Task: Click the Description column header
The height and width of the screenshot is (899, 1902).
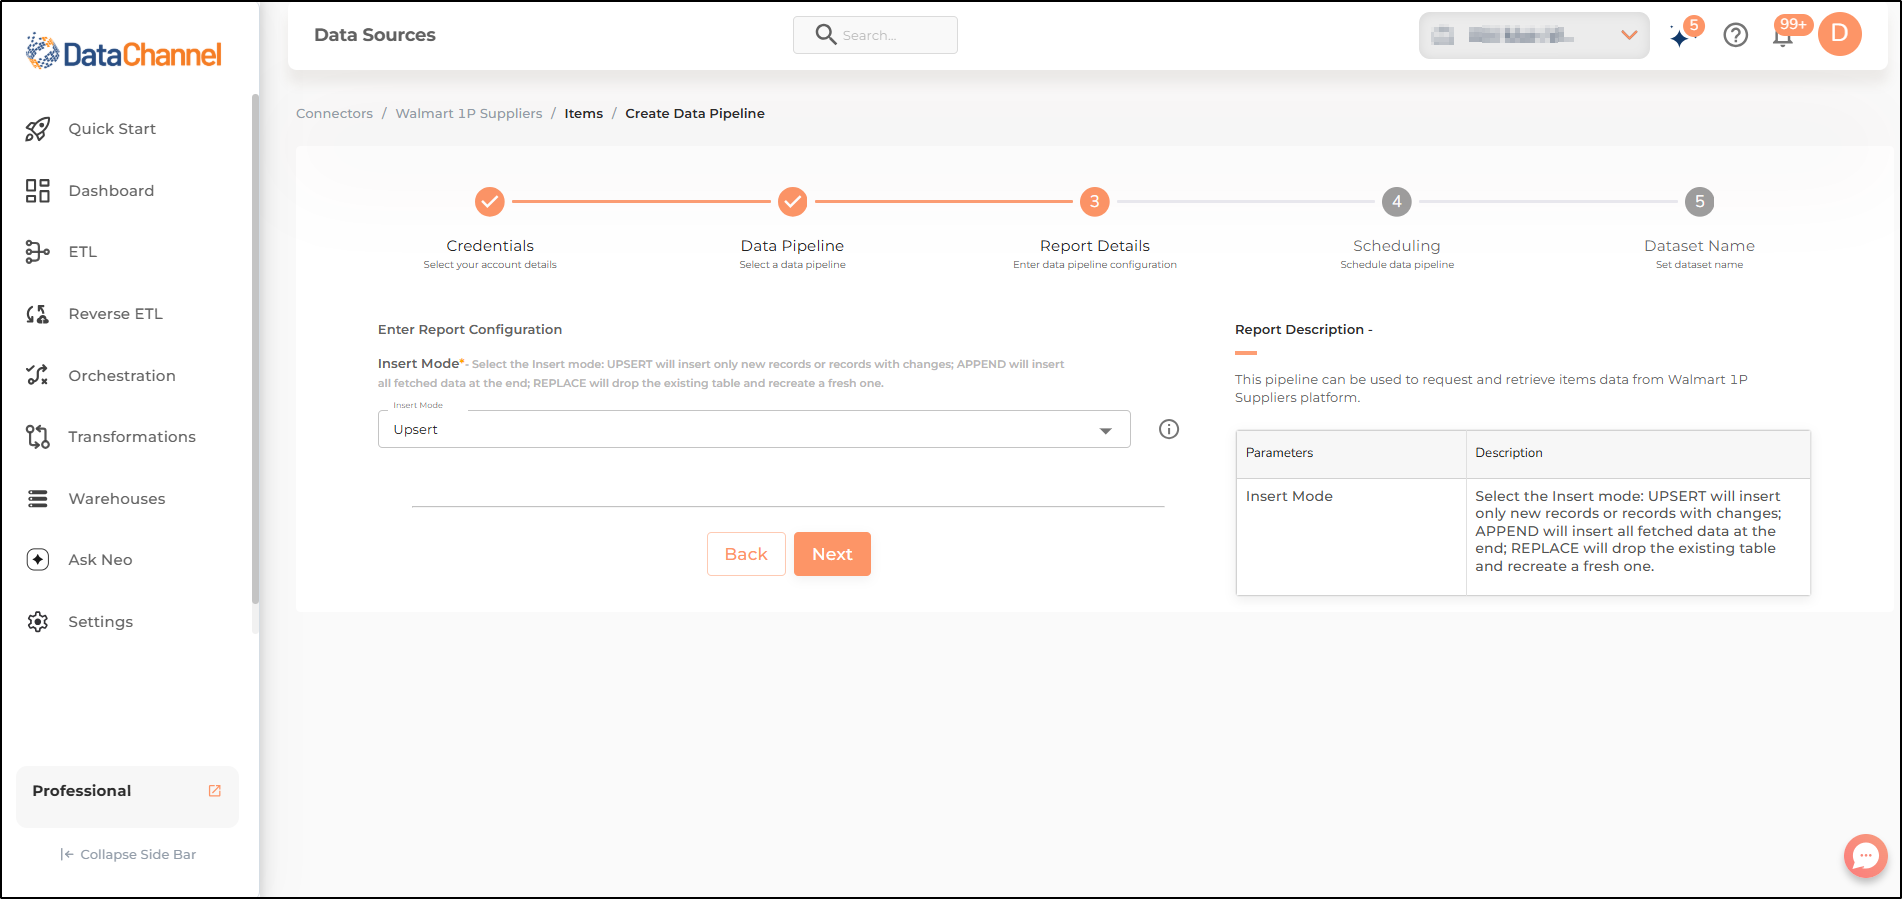Action: pyautogui.click(x=1638, y=454)
